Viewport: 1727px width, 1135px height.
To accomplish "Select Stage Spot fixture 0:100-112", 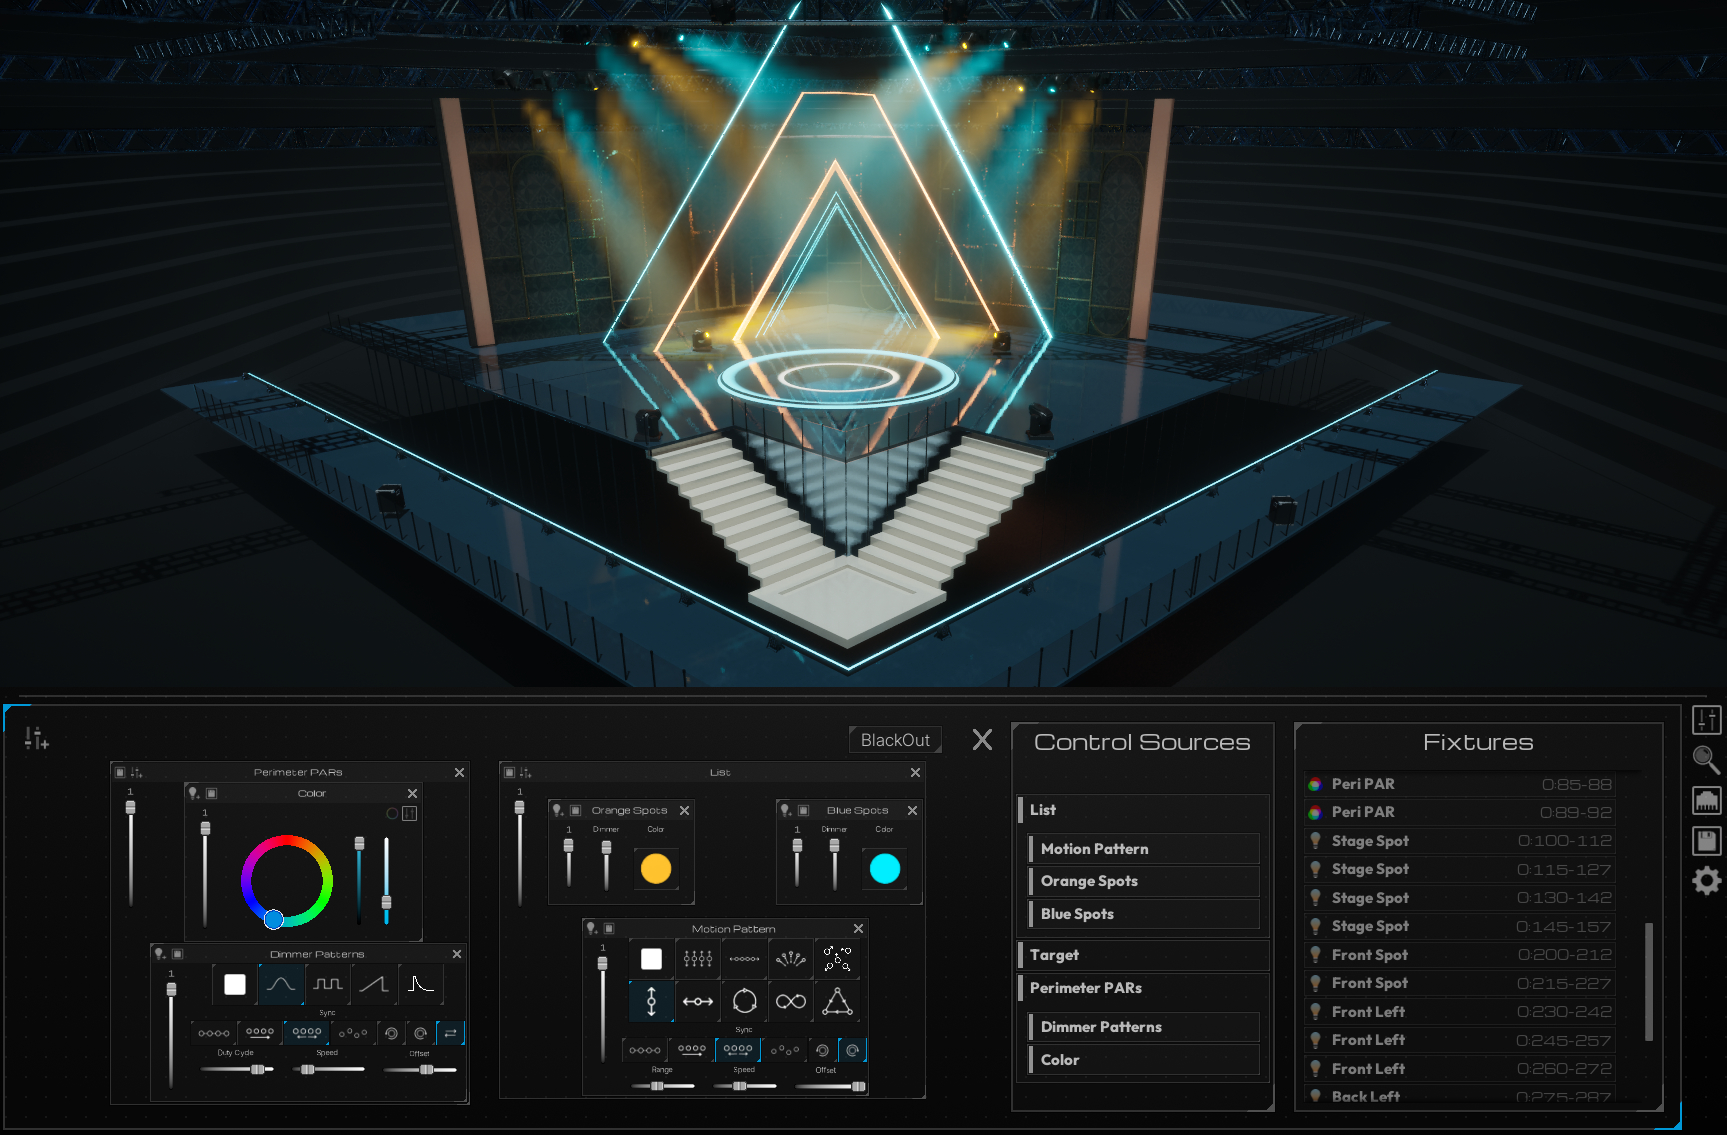I will point(1460,841).
